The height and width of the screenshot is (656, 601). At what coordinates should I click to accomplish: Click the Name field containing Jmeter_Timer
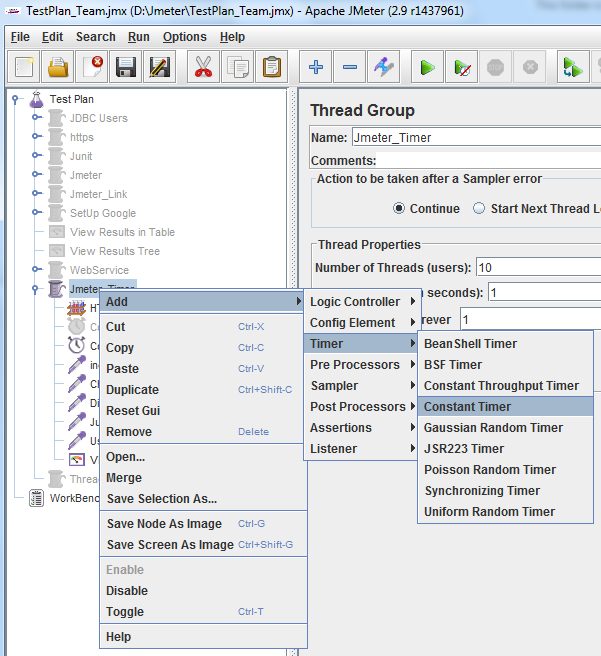[476, 137]
